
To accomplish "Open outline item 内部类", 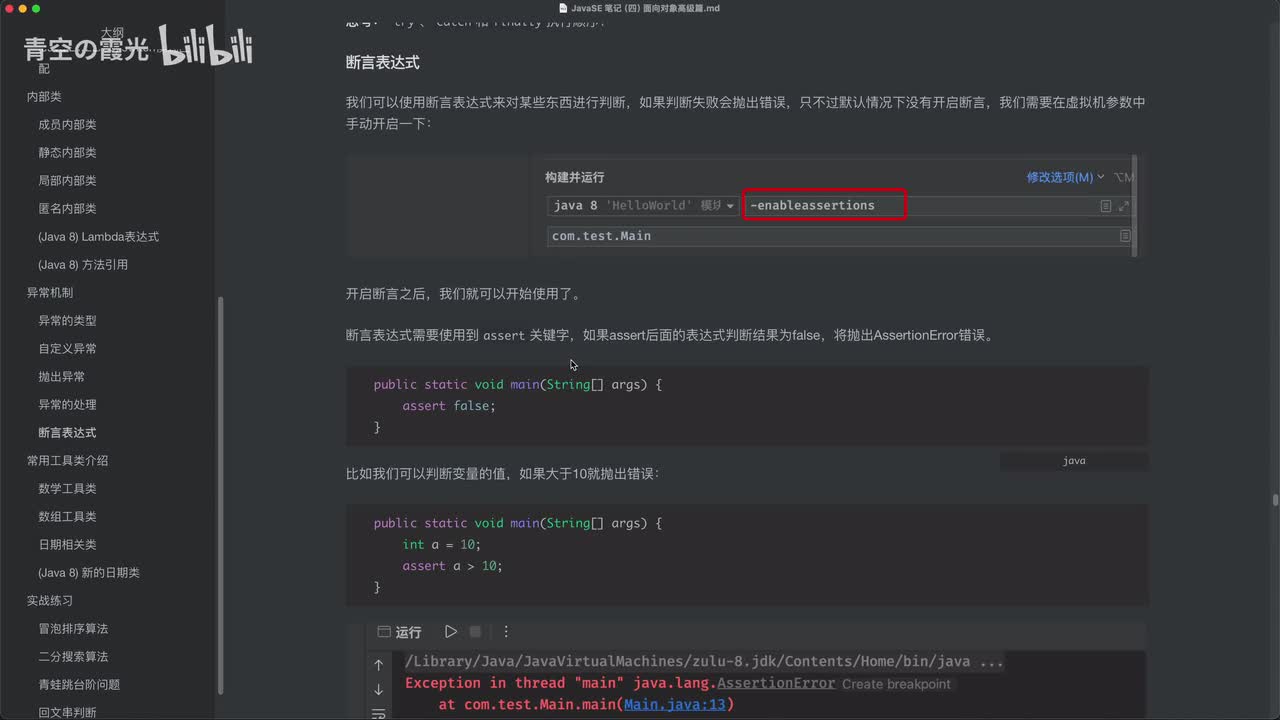I will 44,97.
